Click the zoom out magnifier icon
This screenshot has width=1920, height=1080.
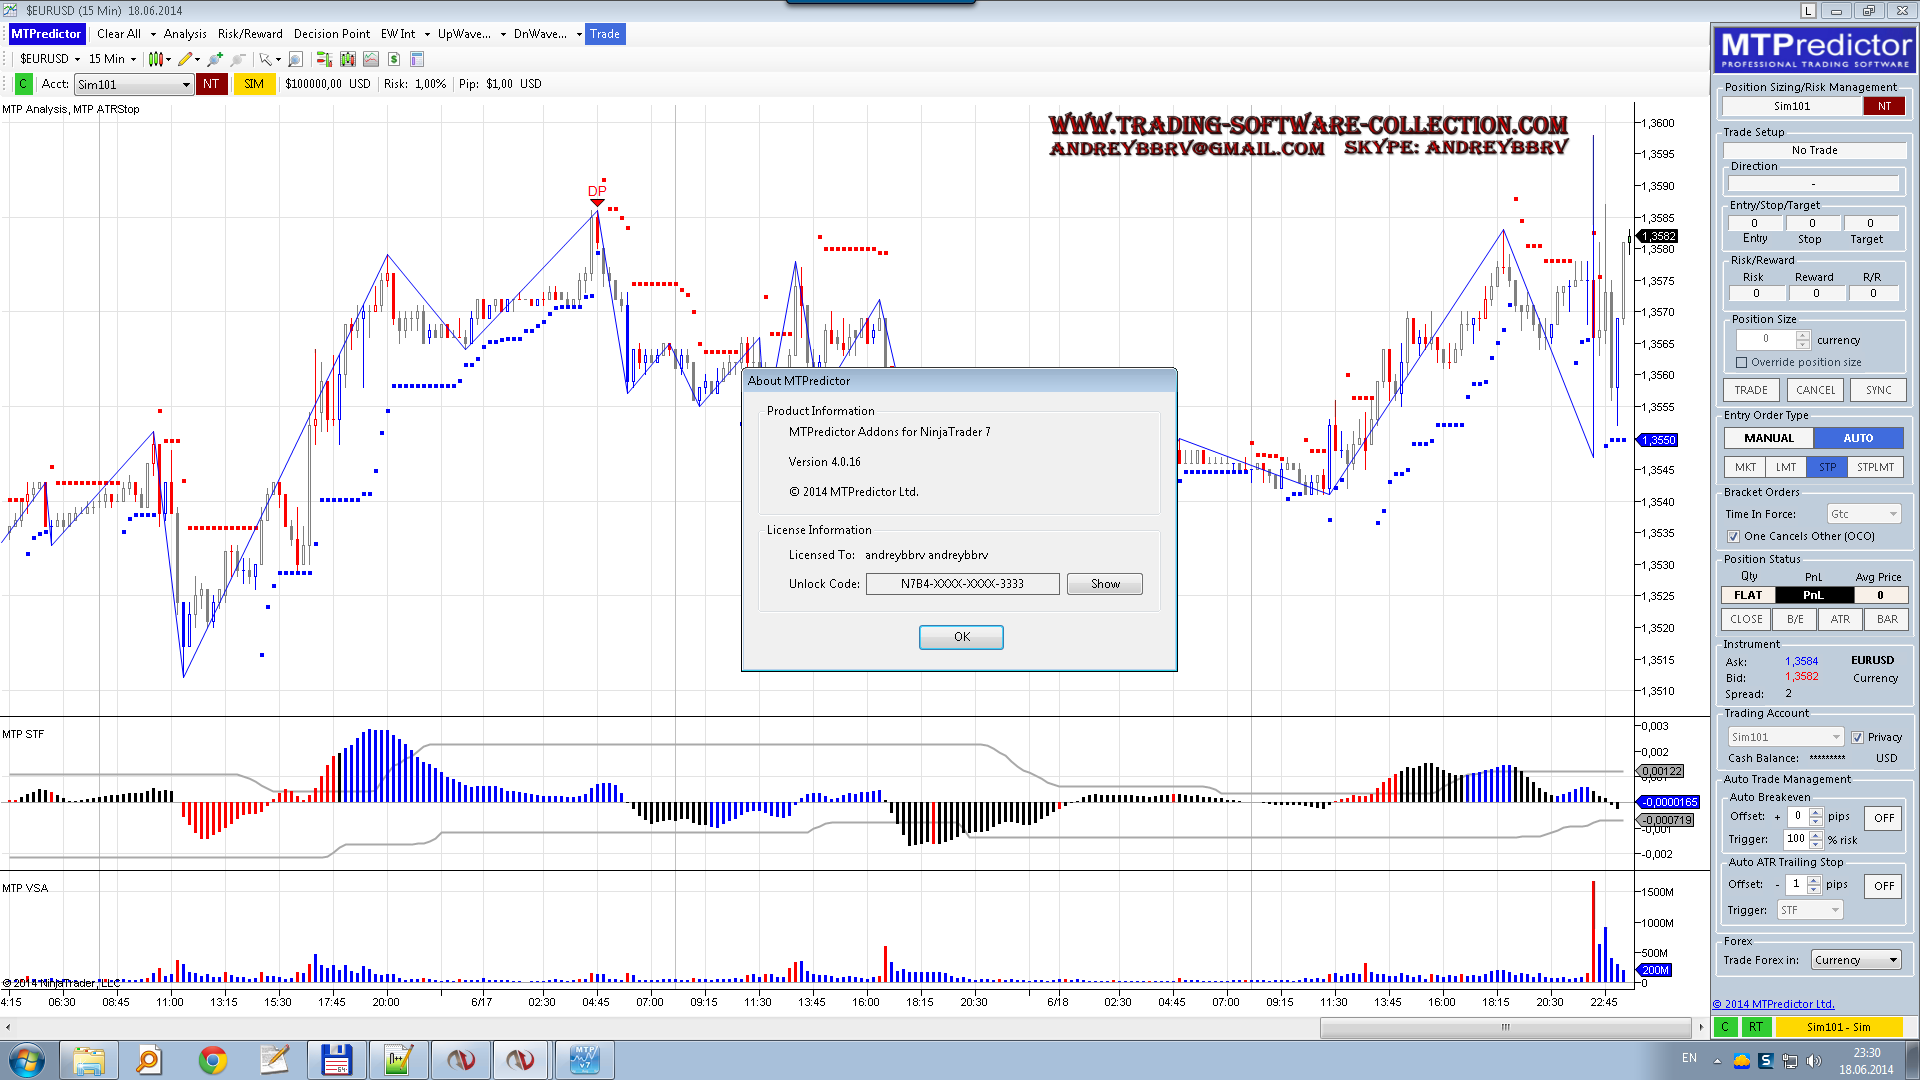[238, 59]
